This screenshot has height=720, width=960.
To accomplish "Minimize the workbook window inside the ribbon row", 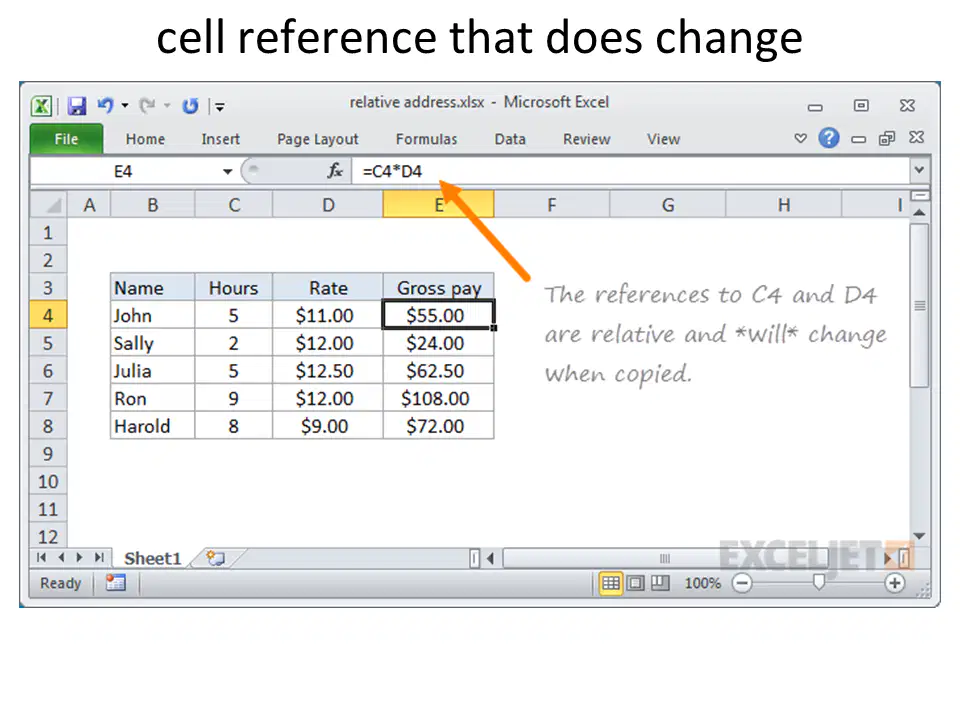I will click(x=858, y=140).
